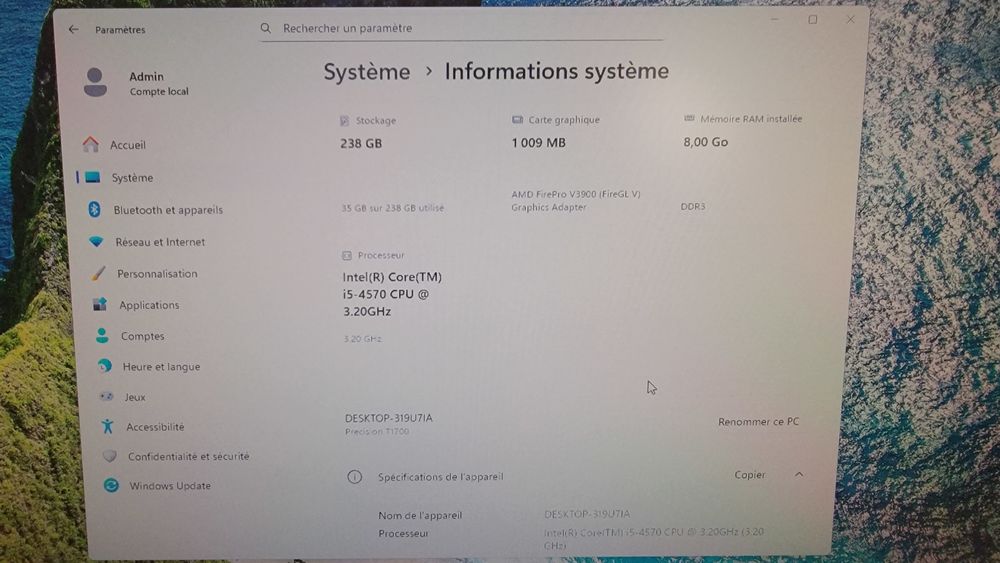This screenshot has width=1000, height=563.
Task: Click the Intel(R) Core(TM) i5-4570 processor name
Action: [392, 294]
